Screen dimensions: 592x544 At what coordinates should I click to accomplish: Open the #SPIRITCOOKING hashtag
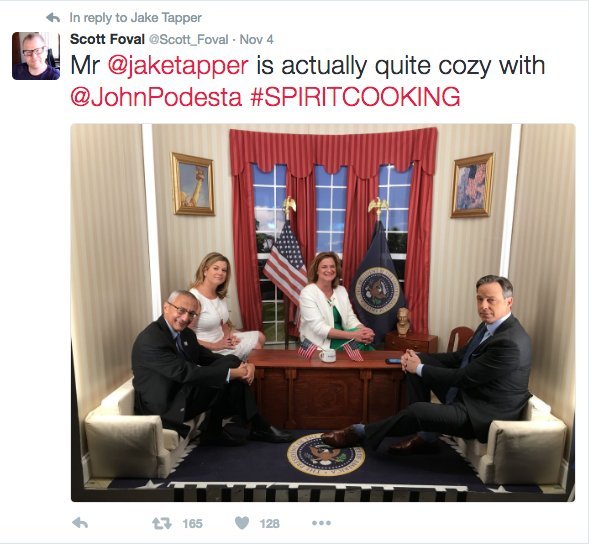click(x=355, y=97)
